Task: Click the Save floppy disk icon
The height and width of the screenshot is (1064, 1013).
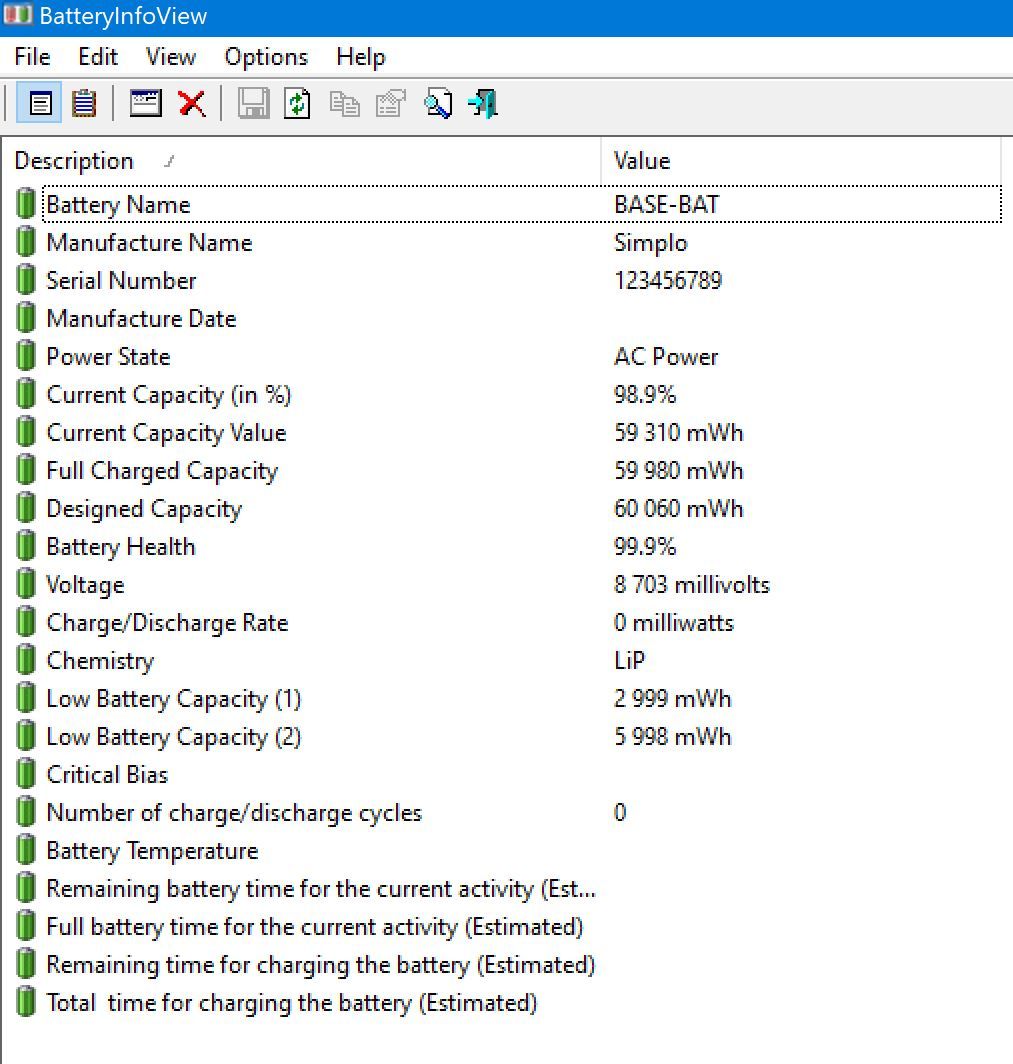Action: point(253,104)
